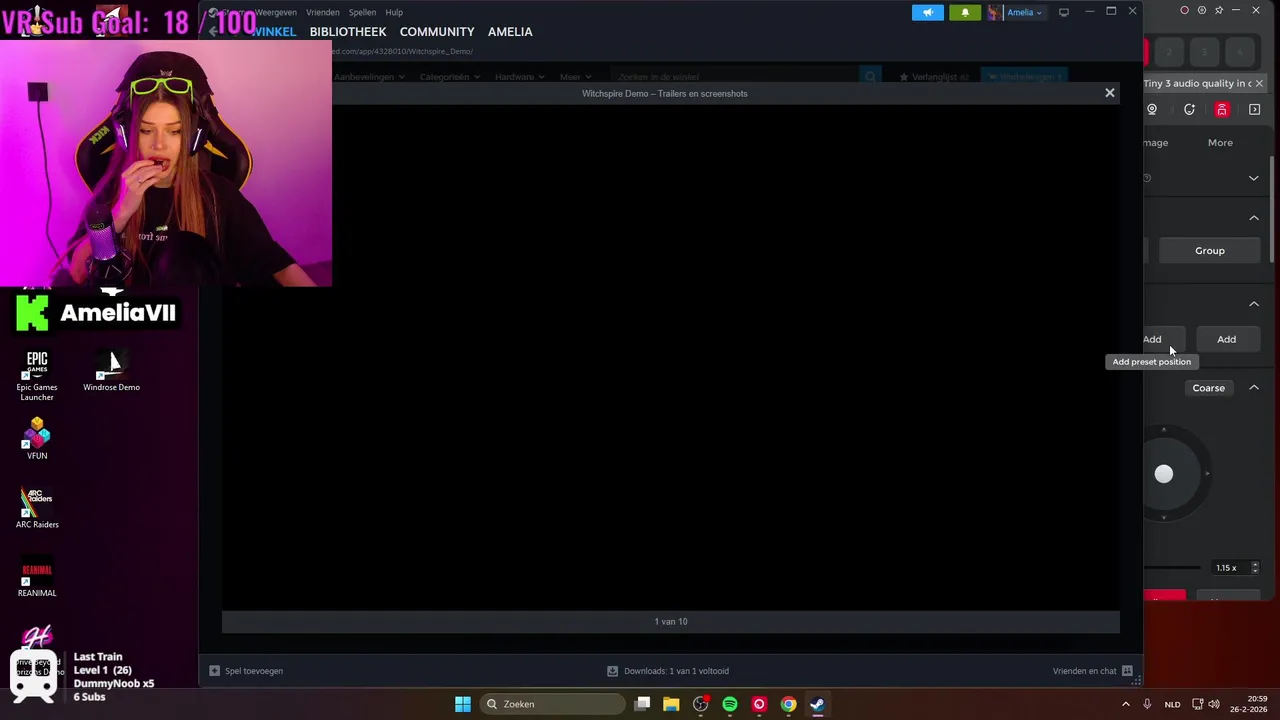1280x720 pixels.
Task: Switch to Steam via taskbar icon
Action: click(x=817, y=704)
